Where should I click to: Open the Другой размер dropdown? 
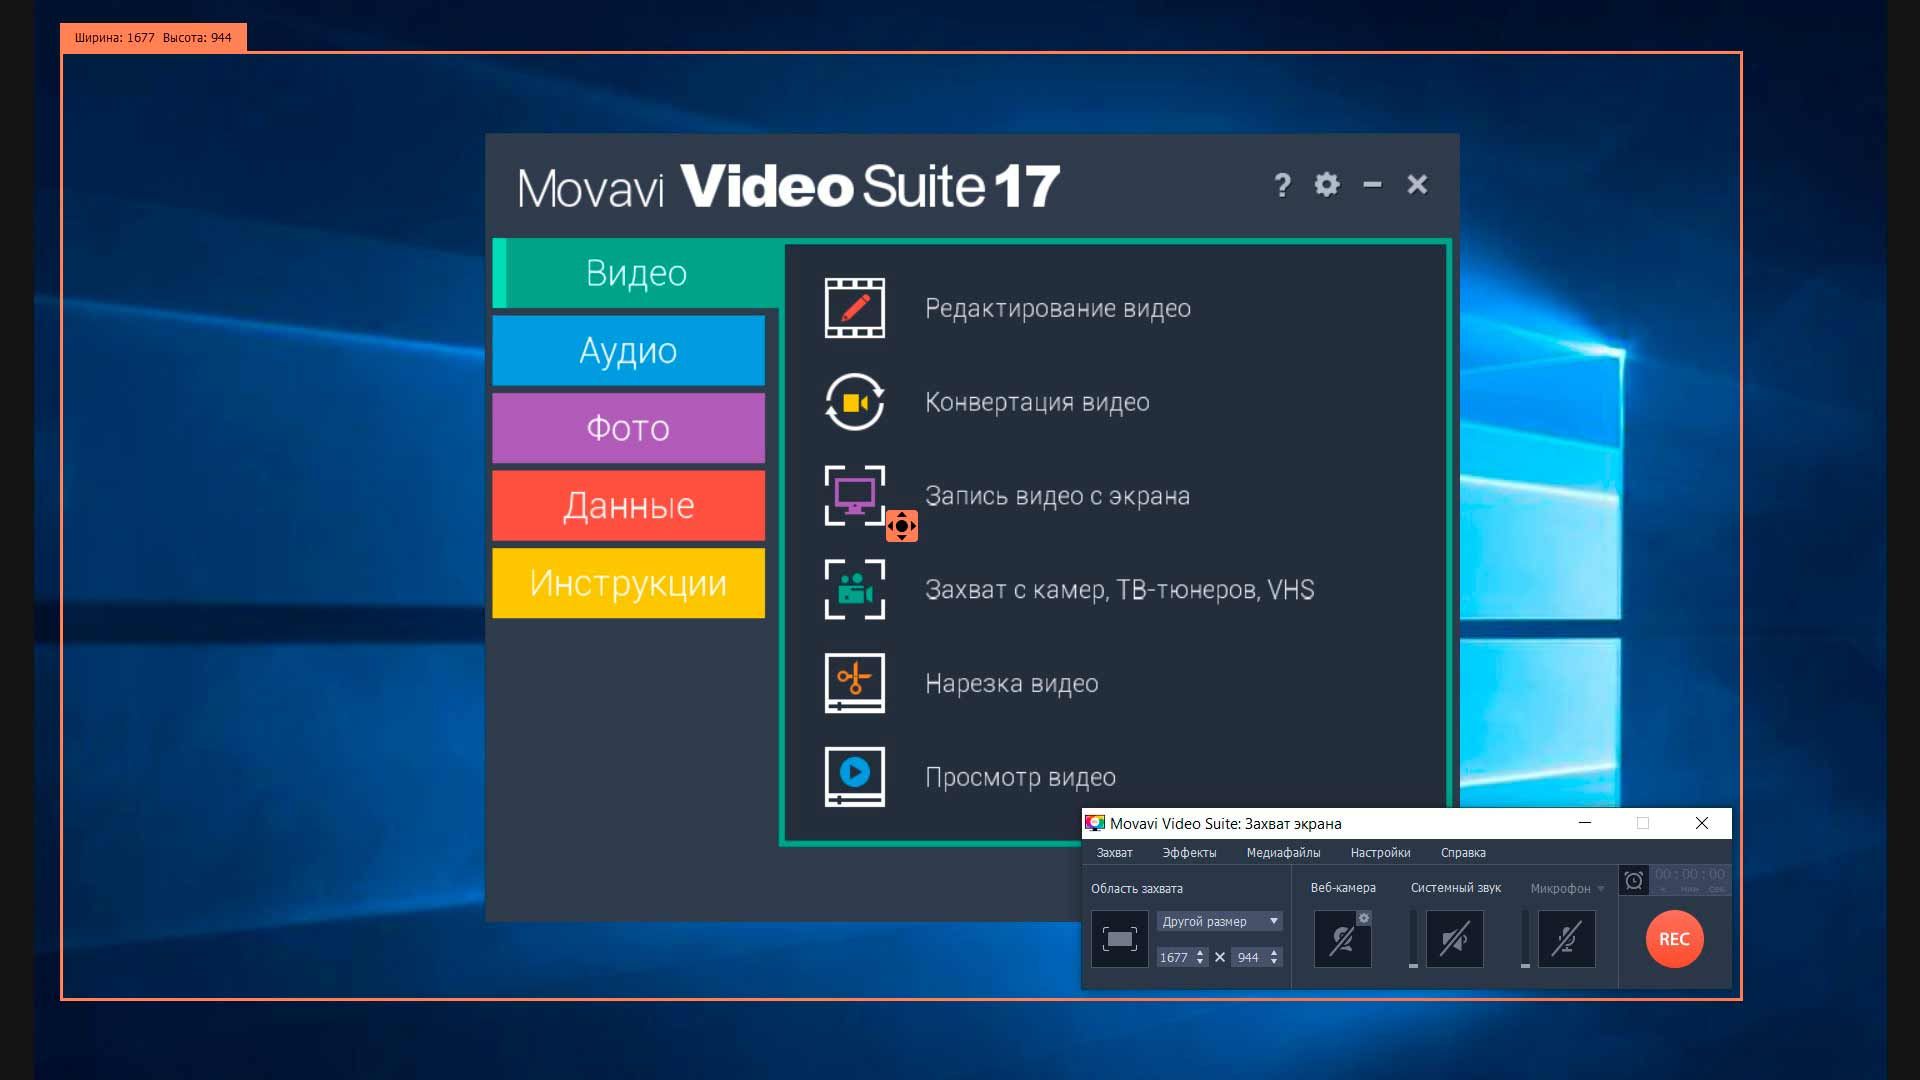click(x=1220, y=921)
